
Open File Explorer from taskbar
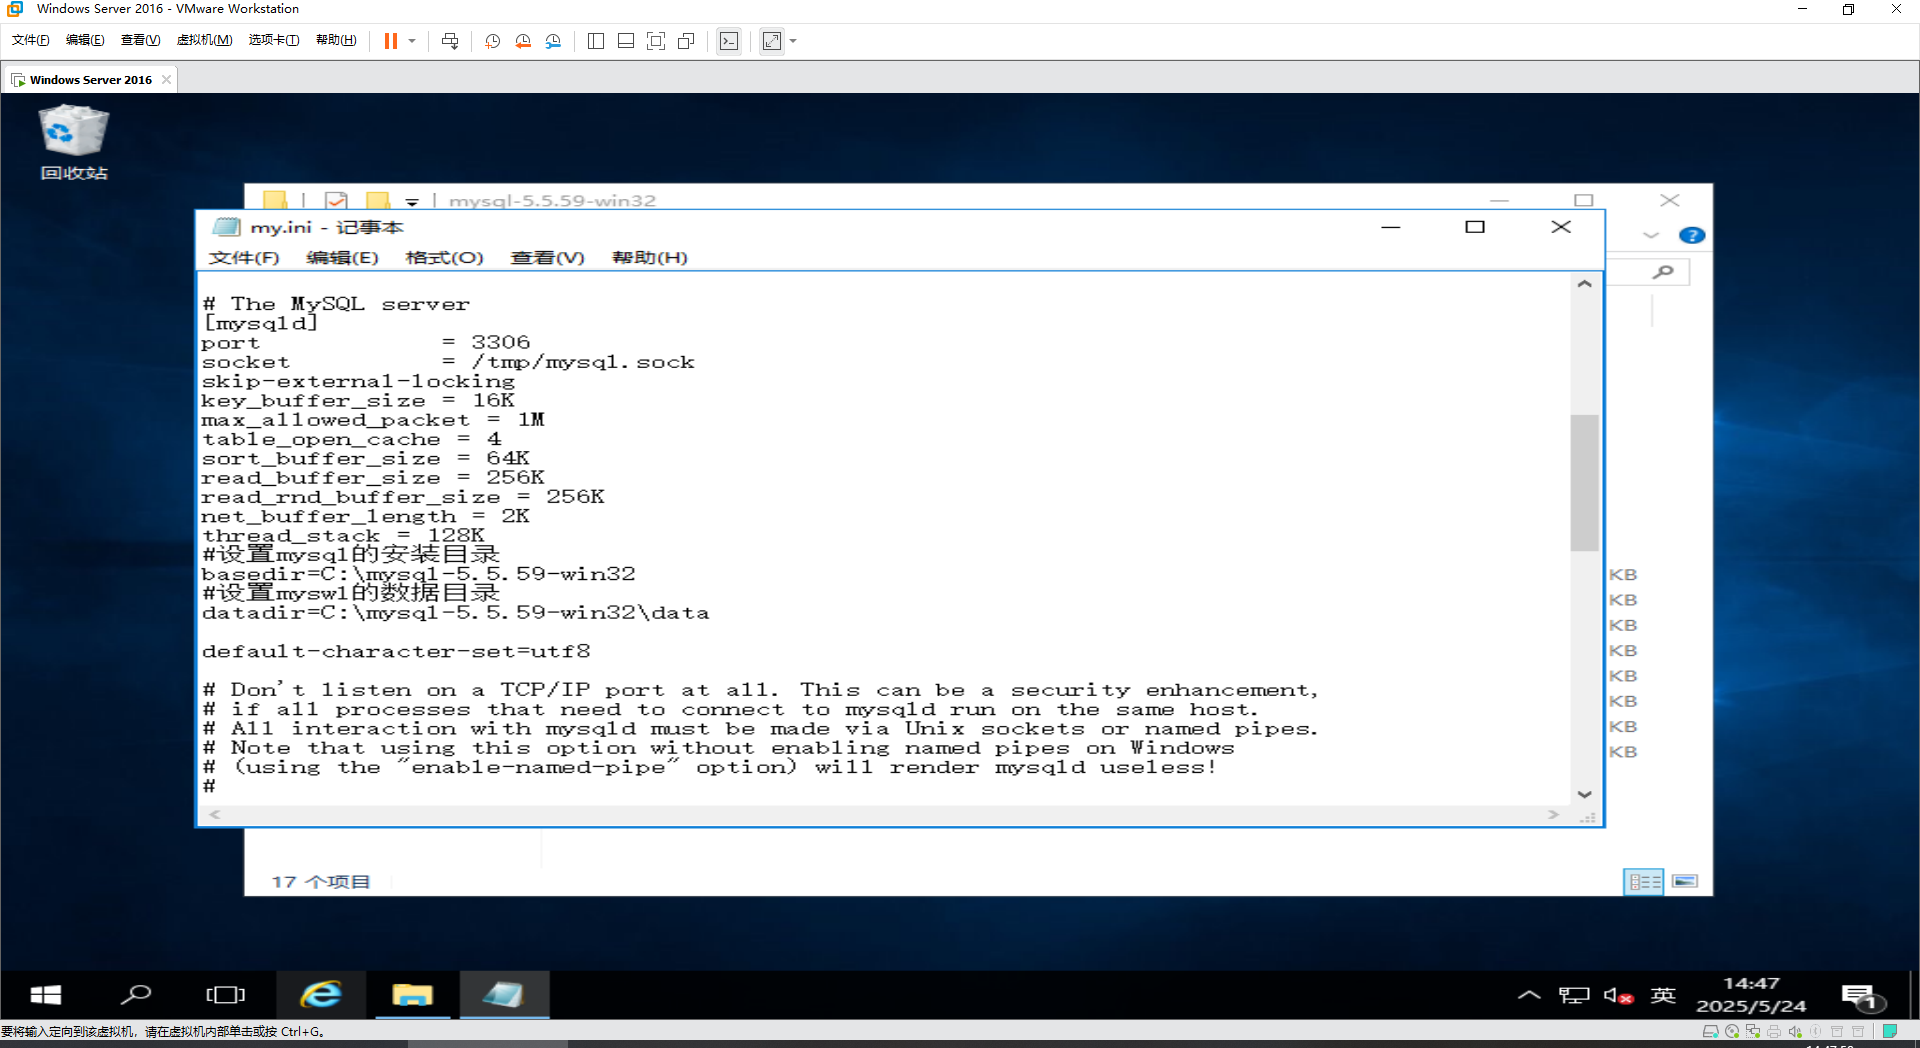pos(412,994)
